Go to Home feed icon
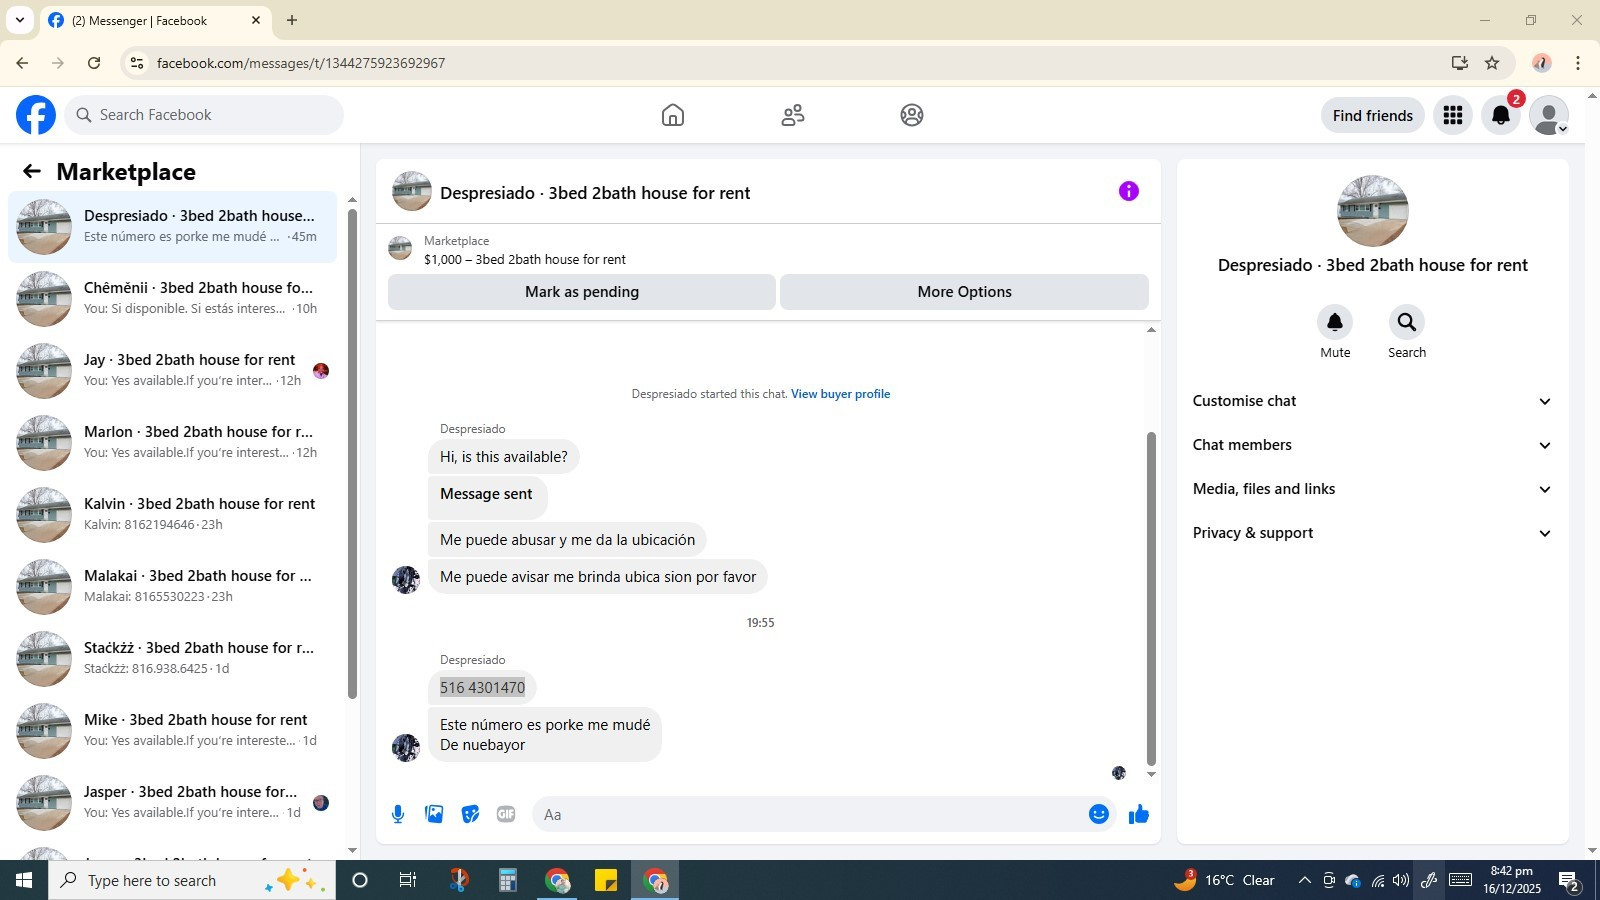The height and width of the screenshot is (900, 1600). (x=673, y=115)
